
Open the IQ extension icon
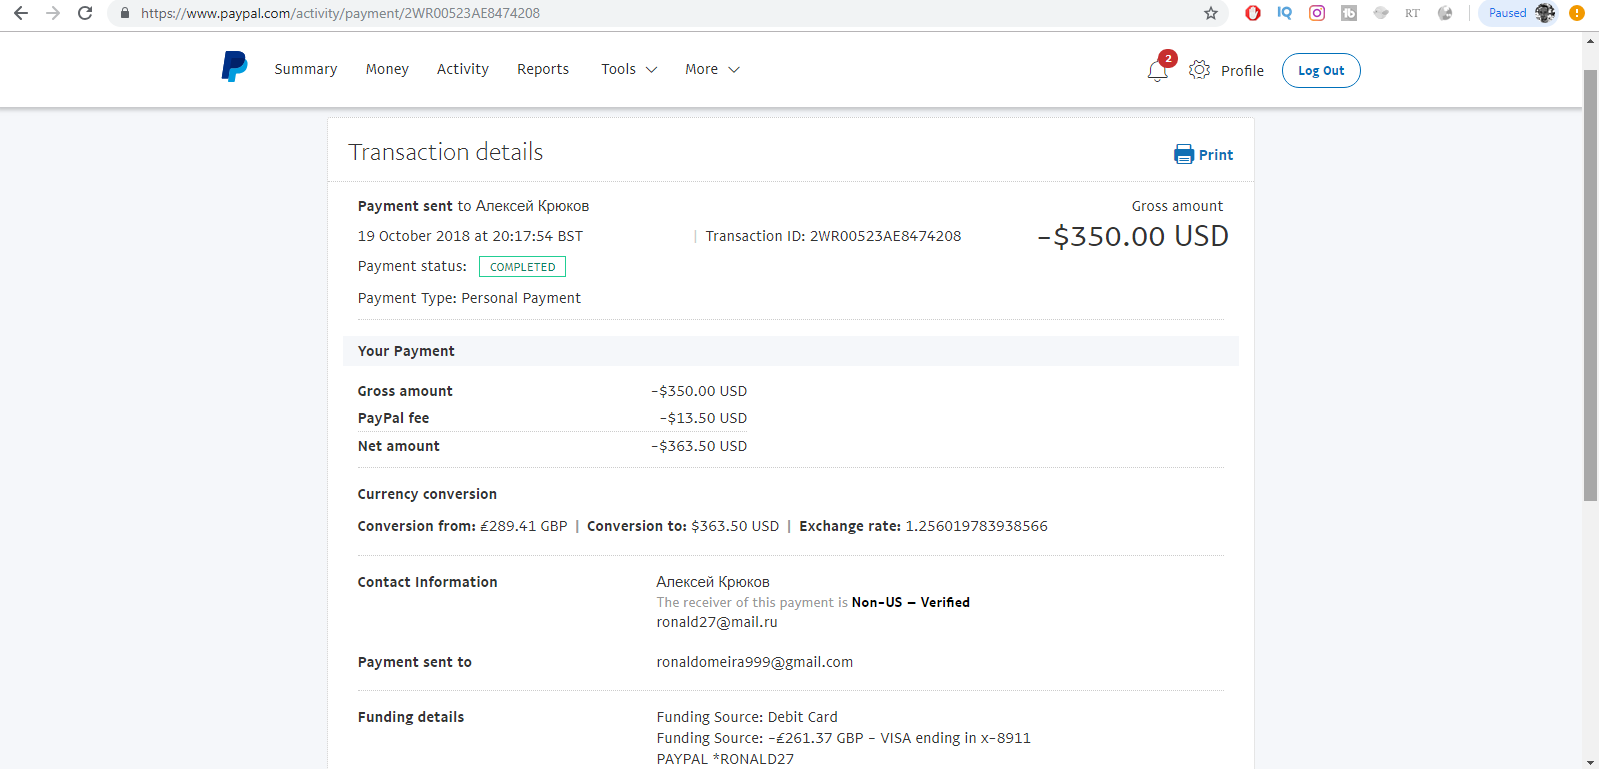click(x=1285, y=13)
